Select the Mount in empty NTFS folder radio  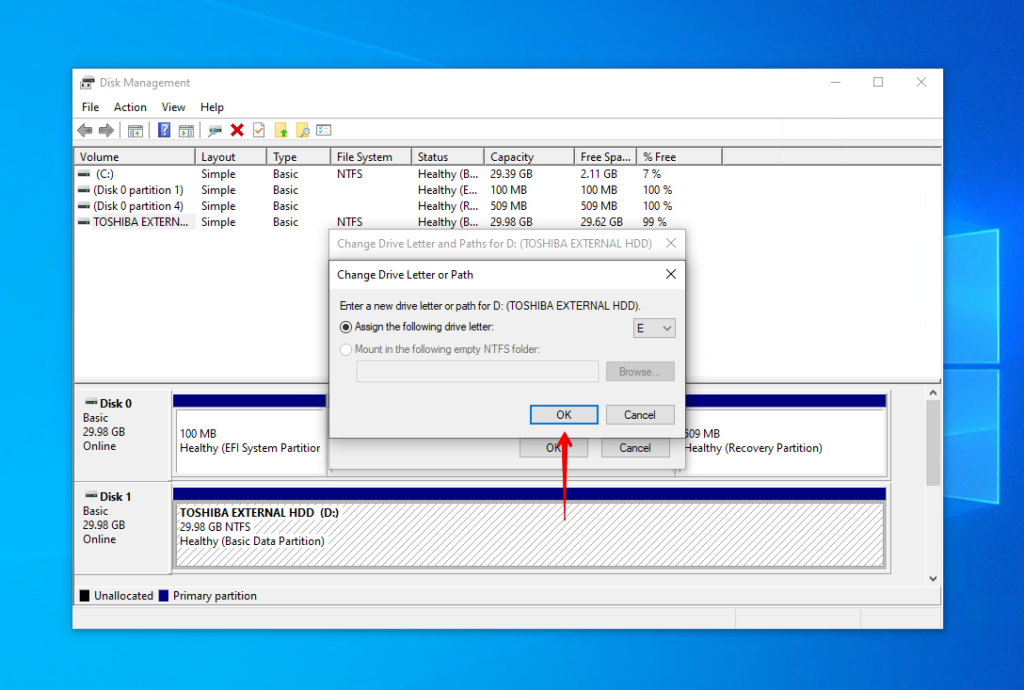tap(345, 349)
